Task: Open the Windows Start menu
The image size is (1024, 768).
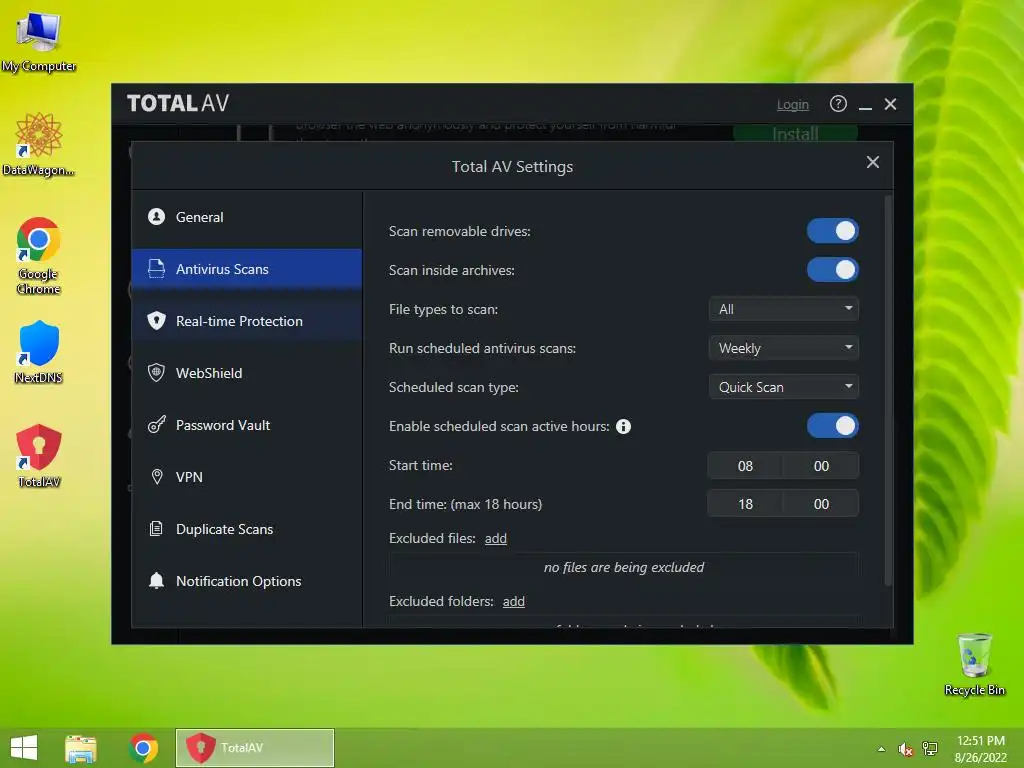Action: pos(24,748)
